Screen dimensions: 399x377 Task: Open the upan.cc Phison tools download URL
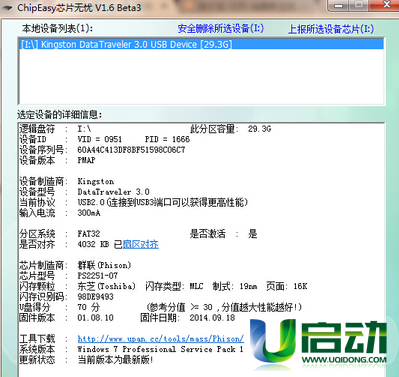[x=161, y=339]
